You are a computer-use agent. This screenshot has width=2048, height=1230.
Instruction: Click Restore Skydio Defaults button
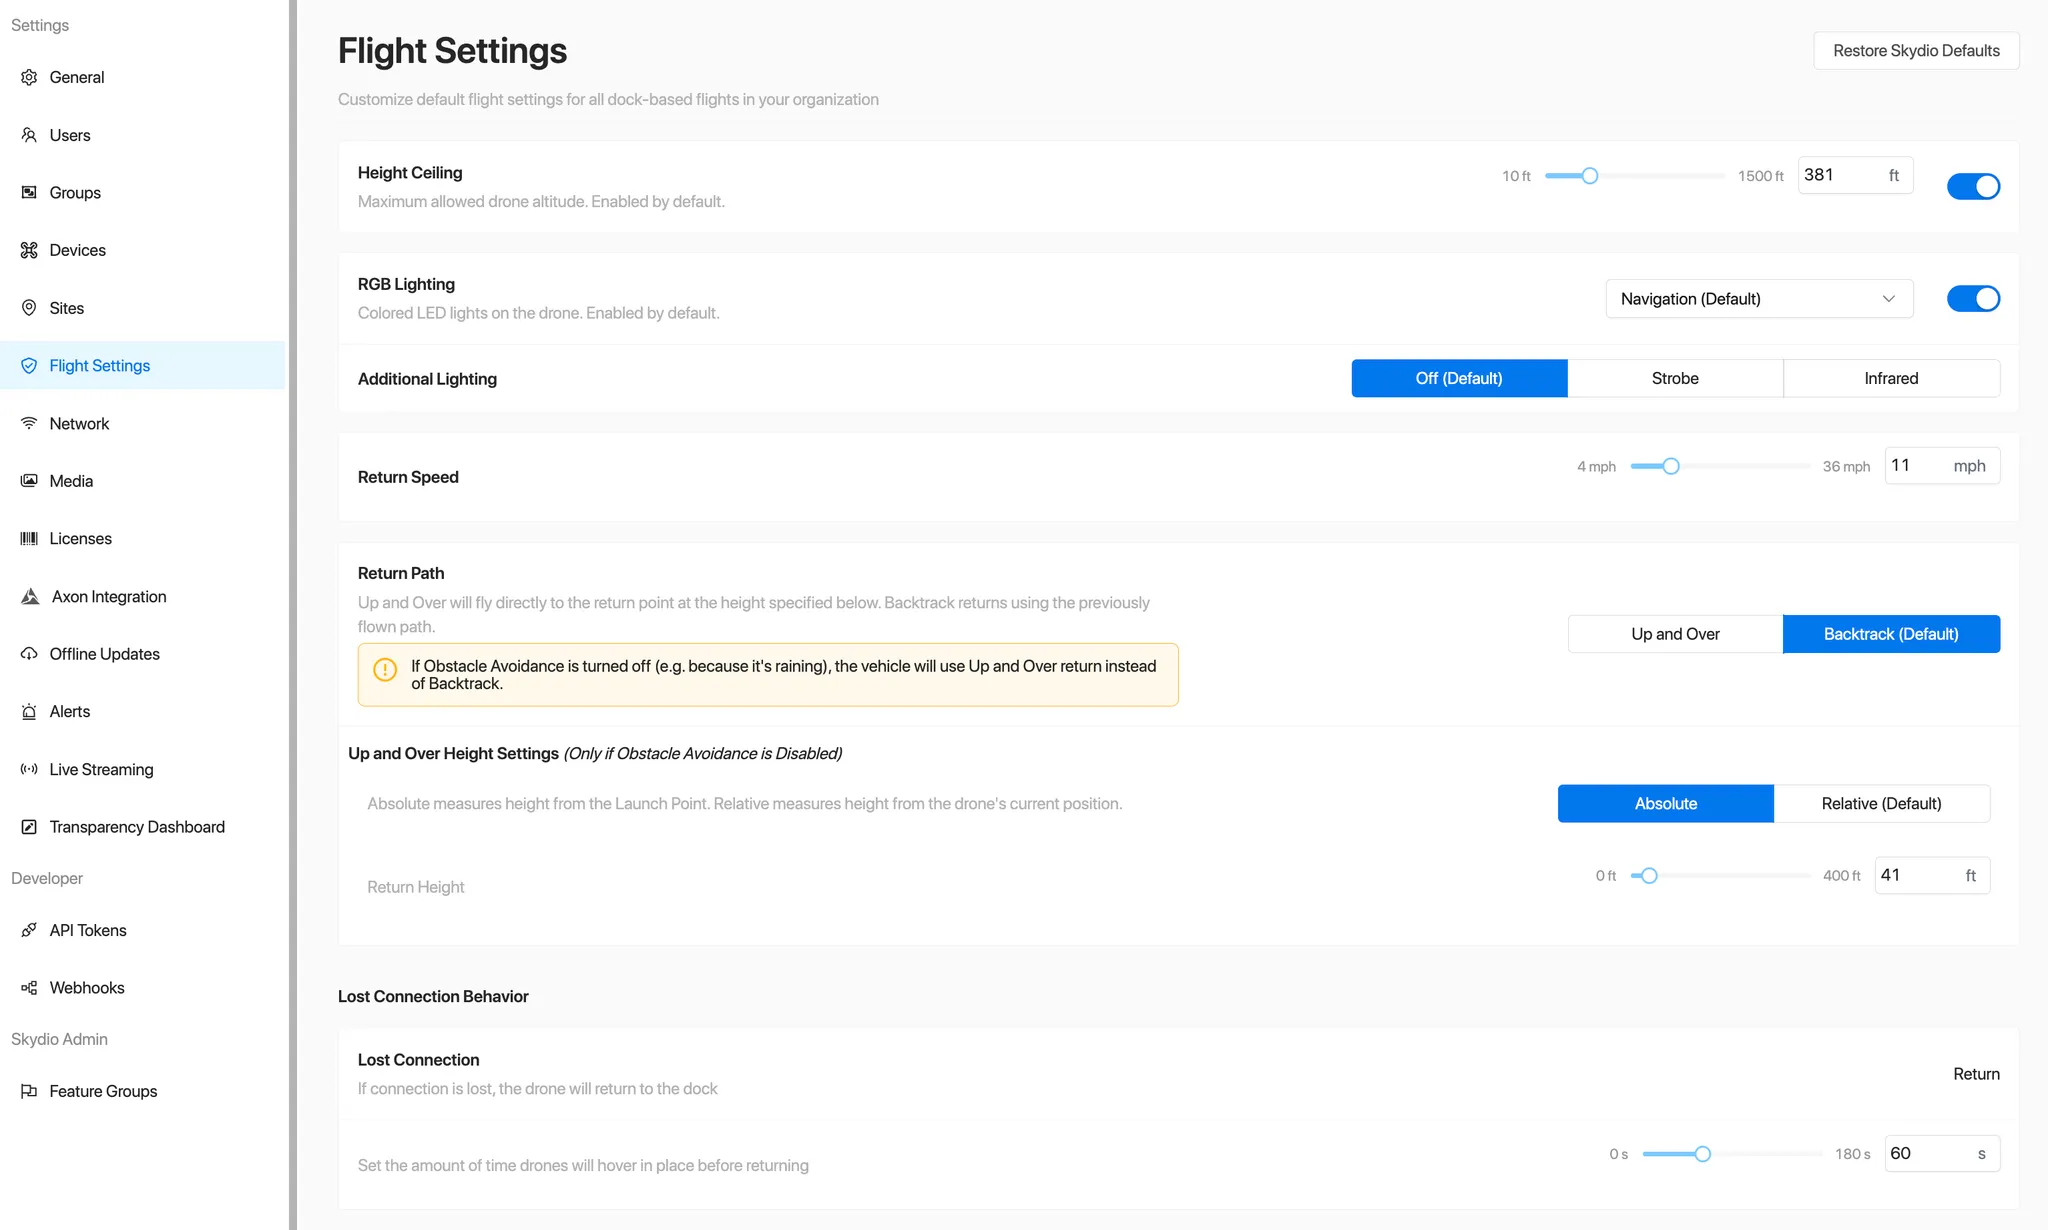[x=1915, y=51]
